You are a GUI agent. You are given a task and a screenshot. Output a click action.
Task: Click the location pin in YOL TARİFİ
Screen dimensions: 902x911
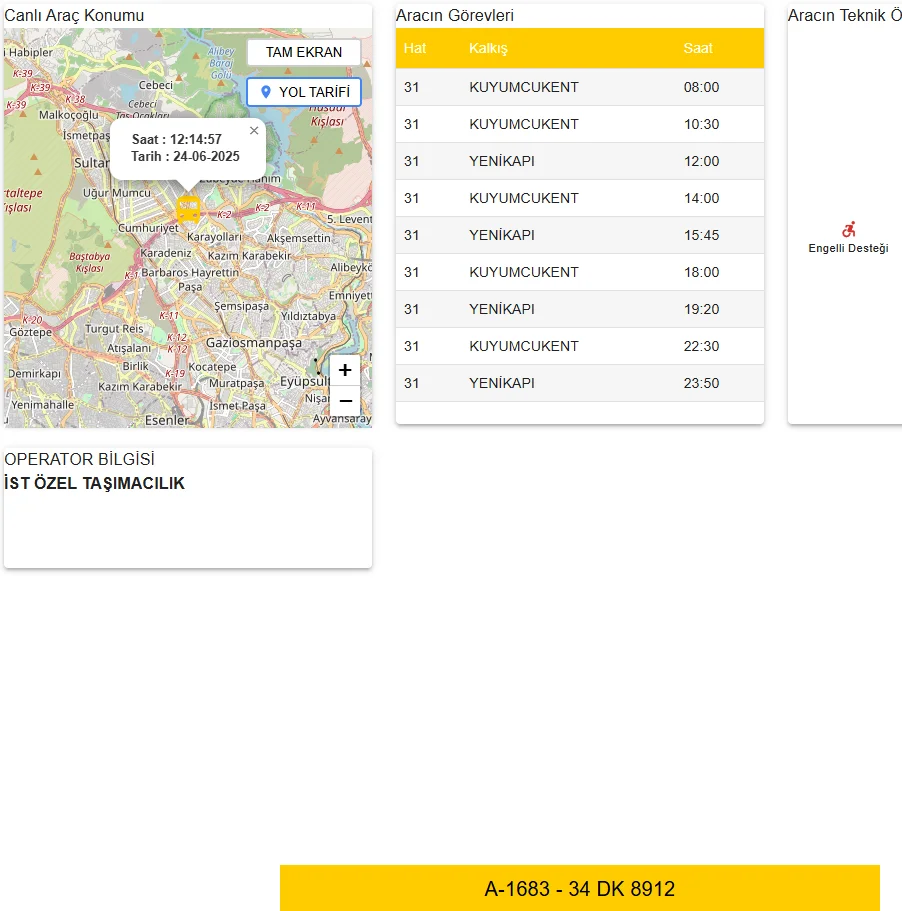point(266,92)
